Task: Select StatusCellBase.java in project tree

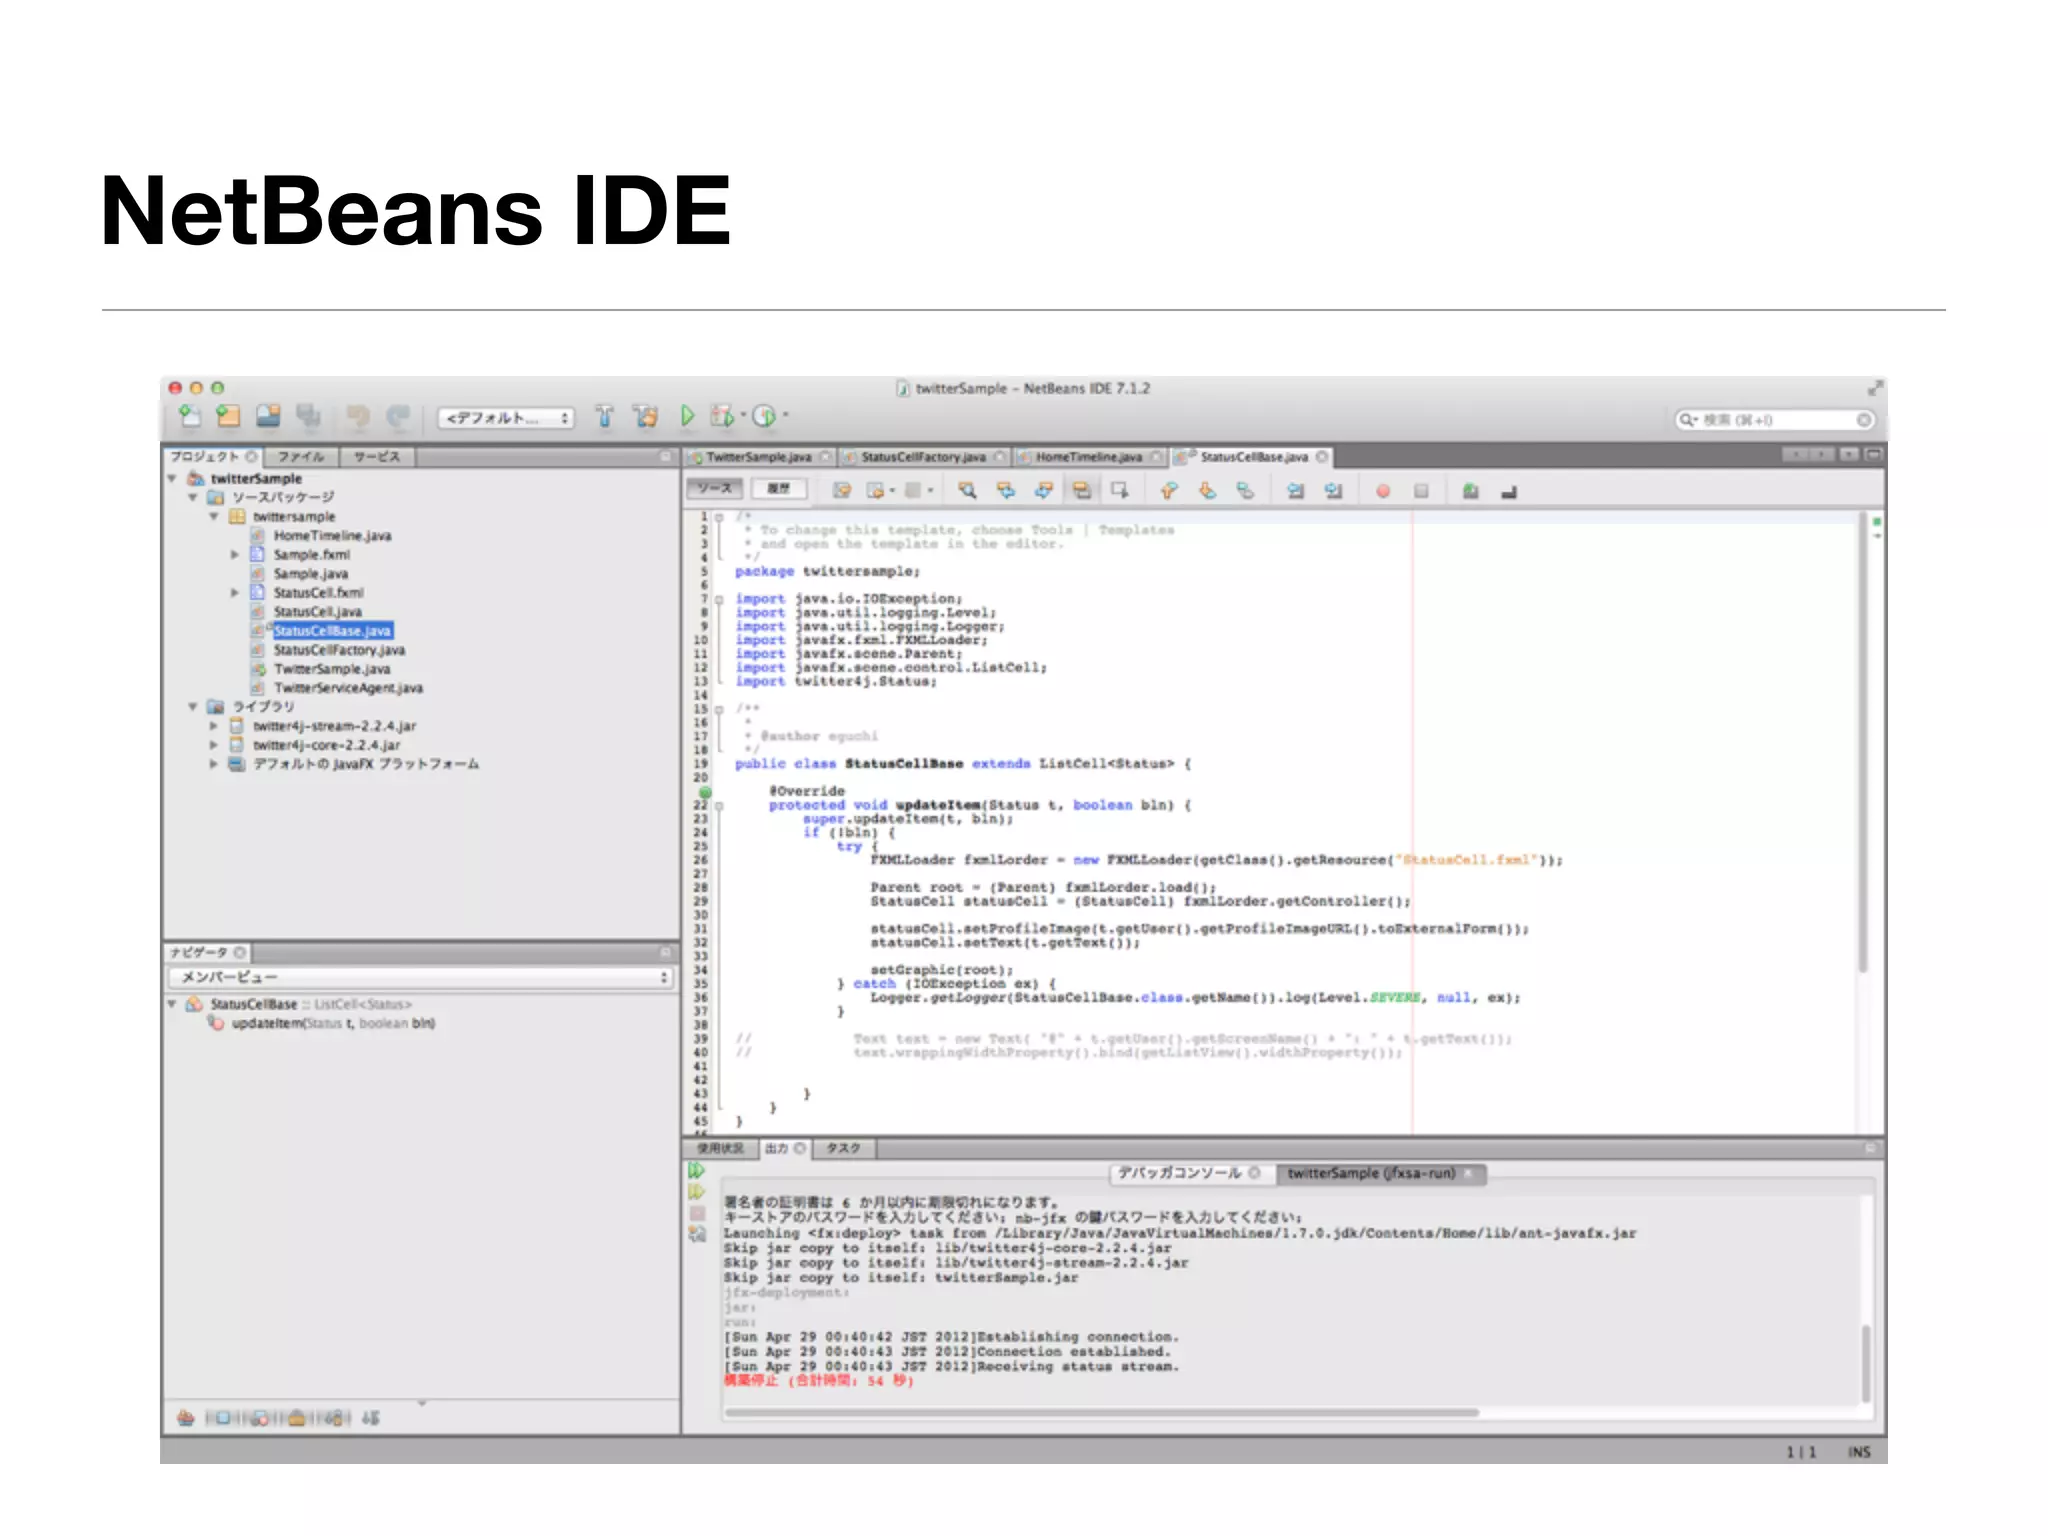Action: [333, 631]
